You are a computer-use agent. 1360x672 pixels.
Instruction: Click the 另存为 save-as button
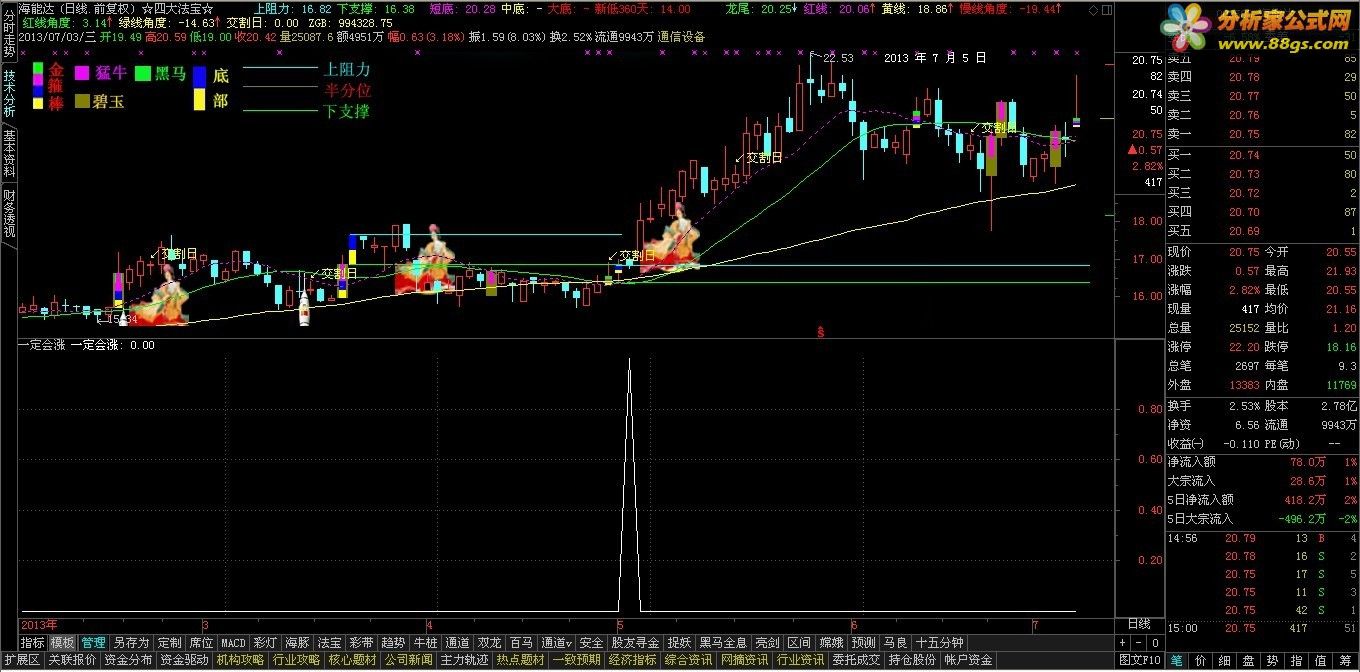131,642
